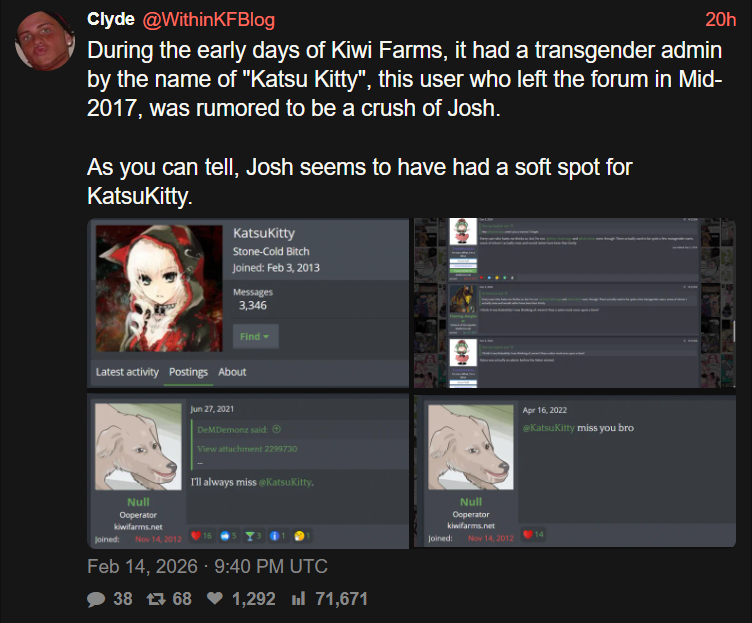Expand DeMDemonz quoted post arrow
Image resolution: width=752 pixels, height=623 pixels.
tap(276, 429)
